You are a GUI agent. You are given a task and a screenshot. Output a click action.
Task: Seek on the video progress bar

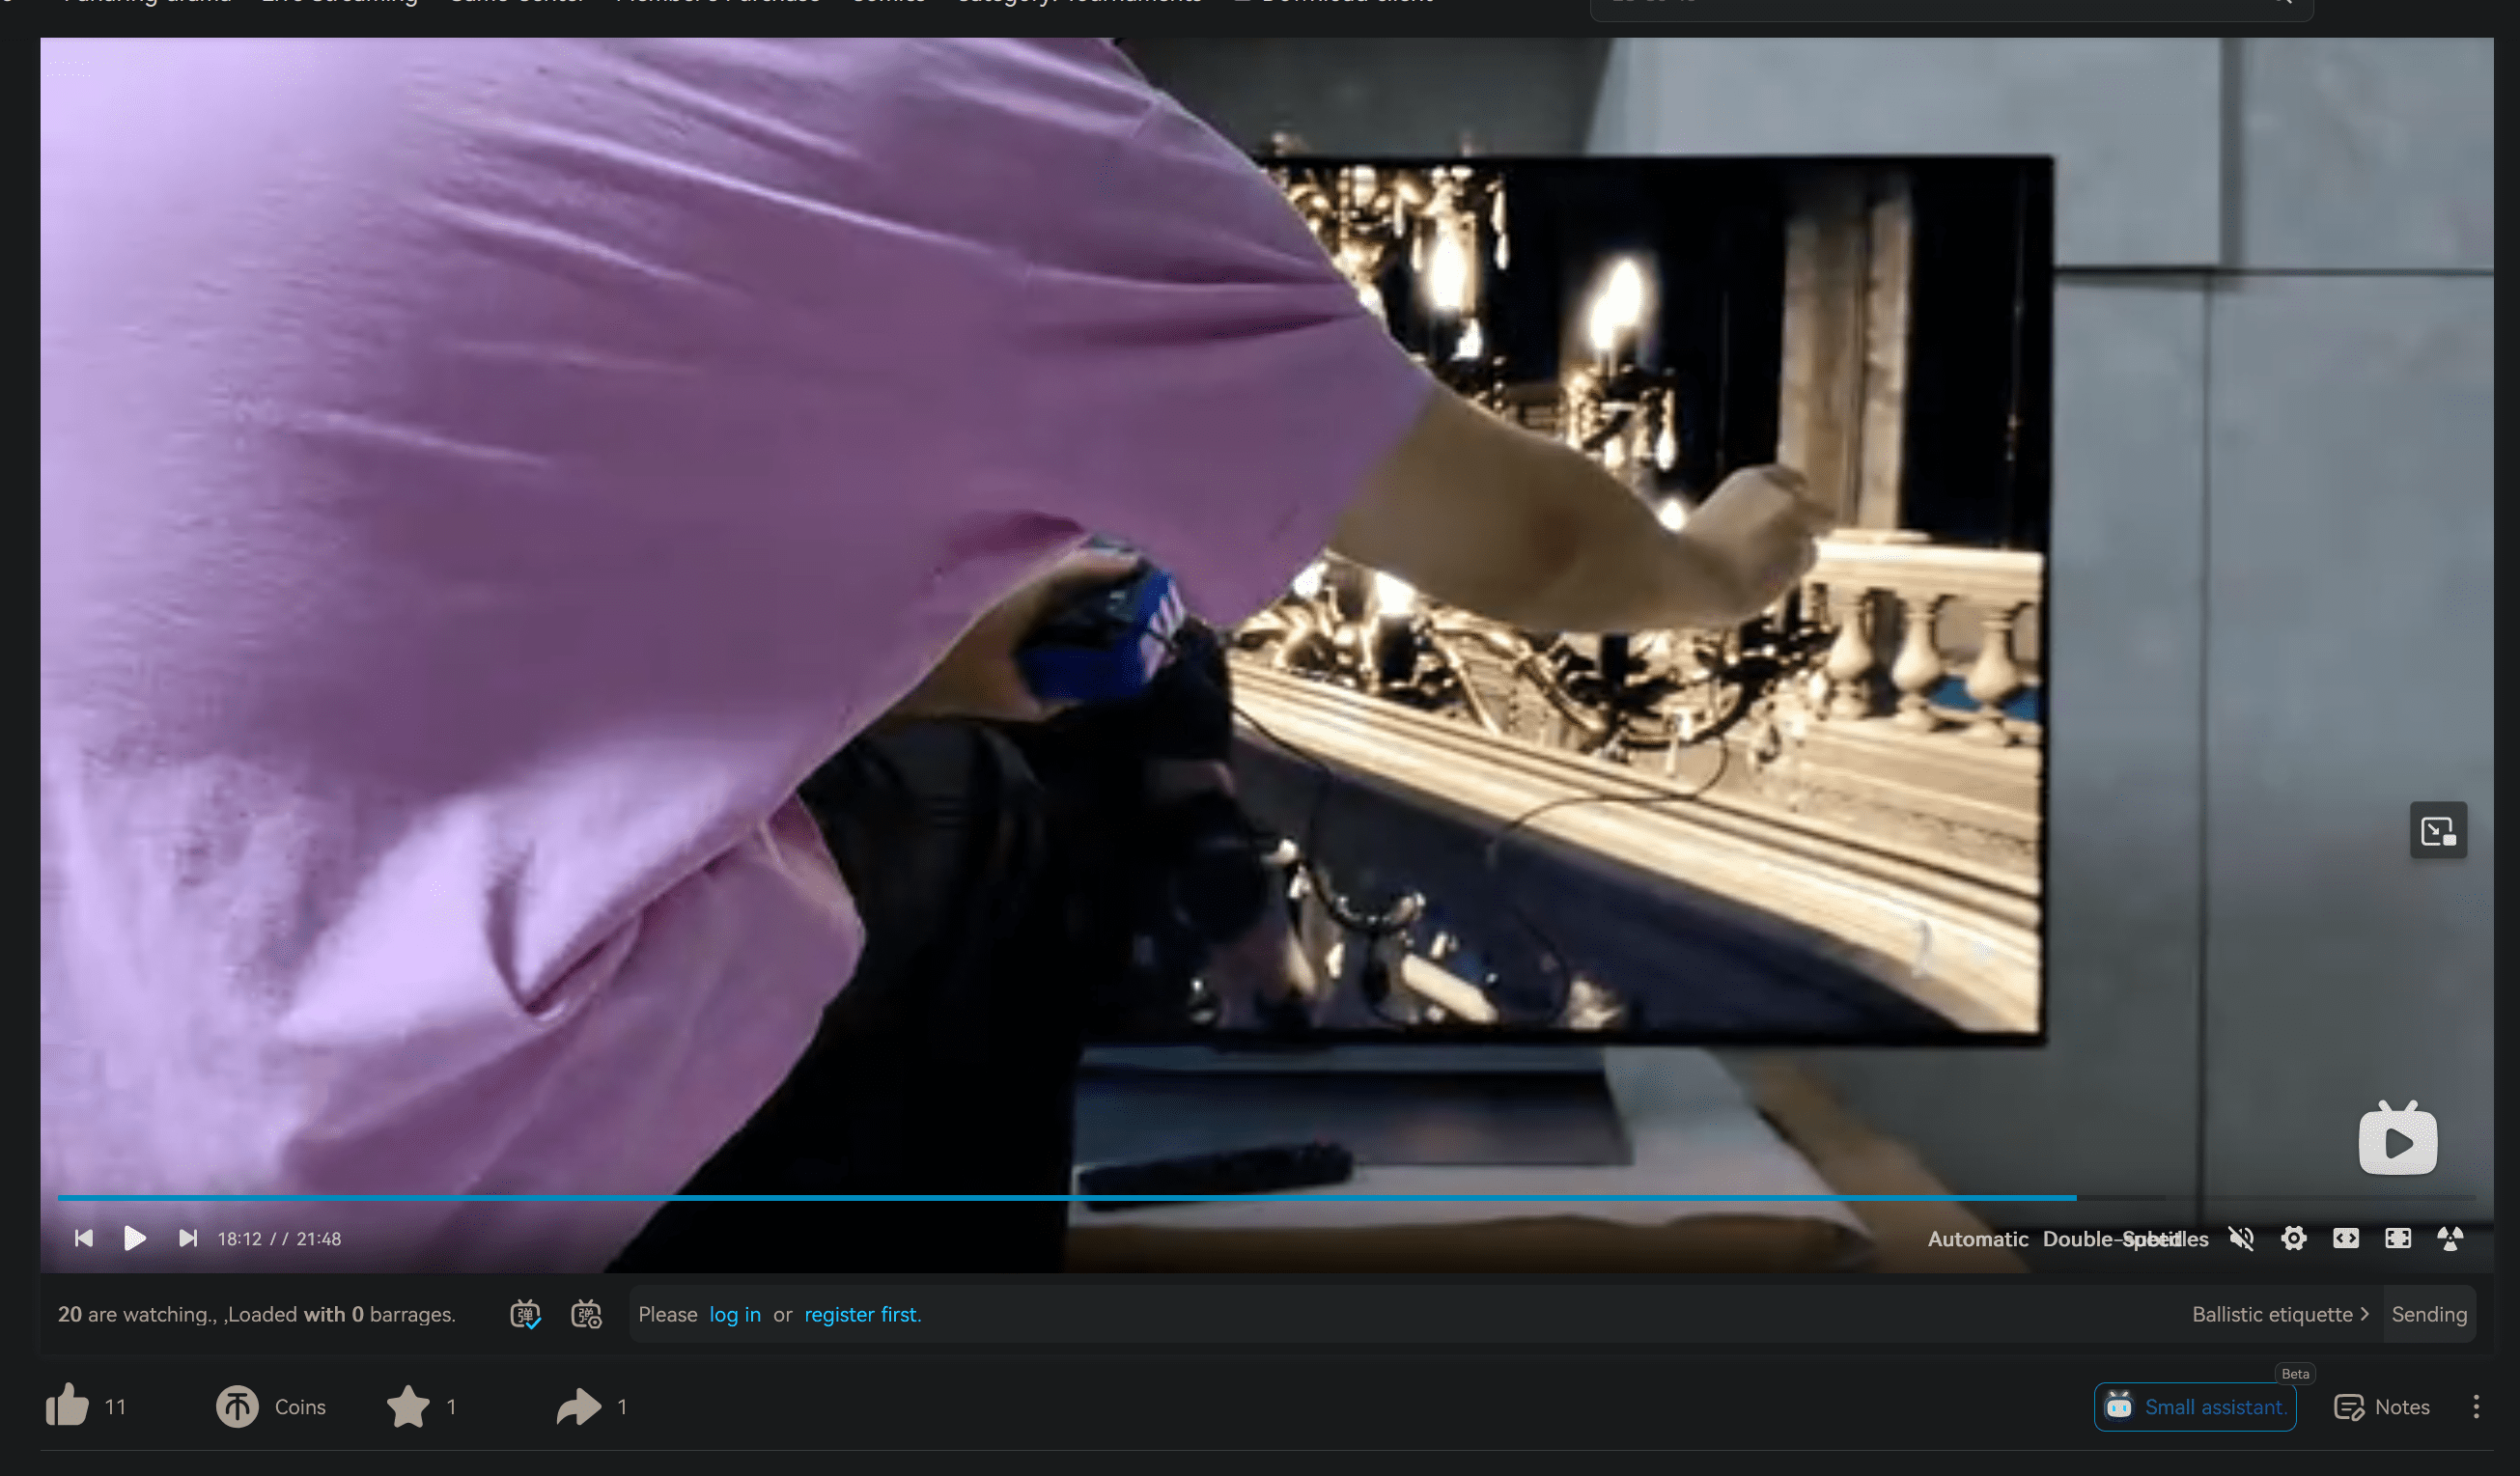[x=1200, y=1197]
